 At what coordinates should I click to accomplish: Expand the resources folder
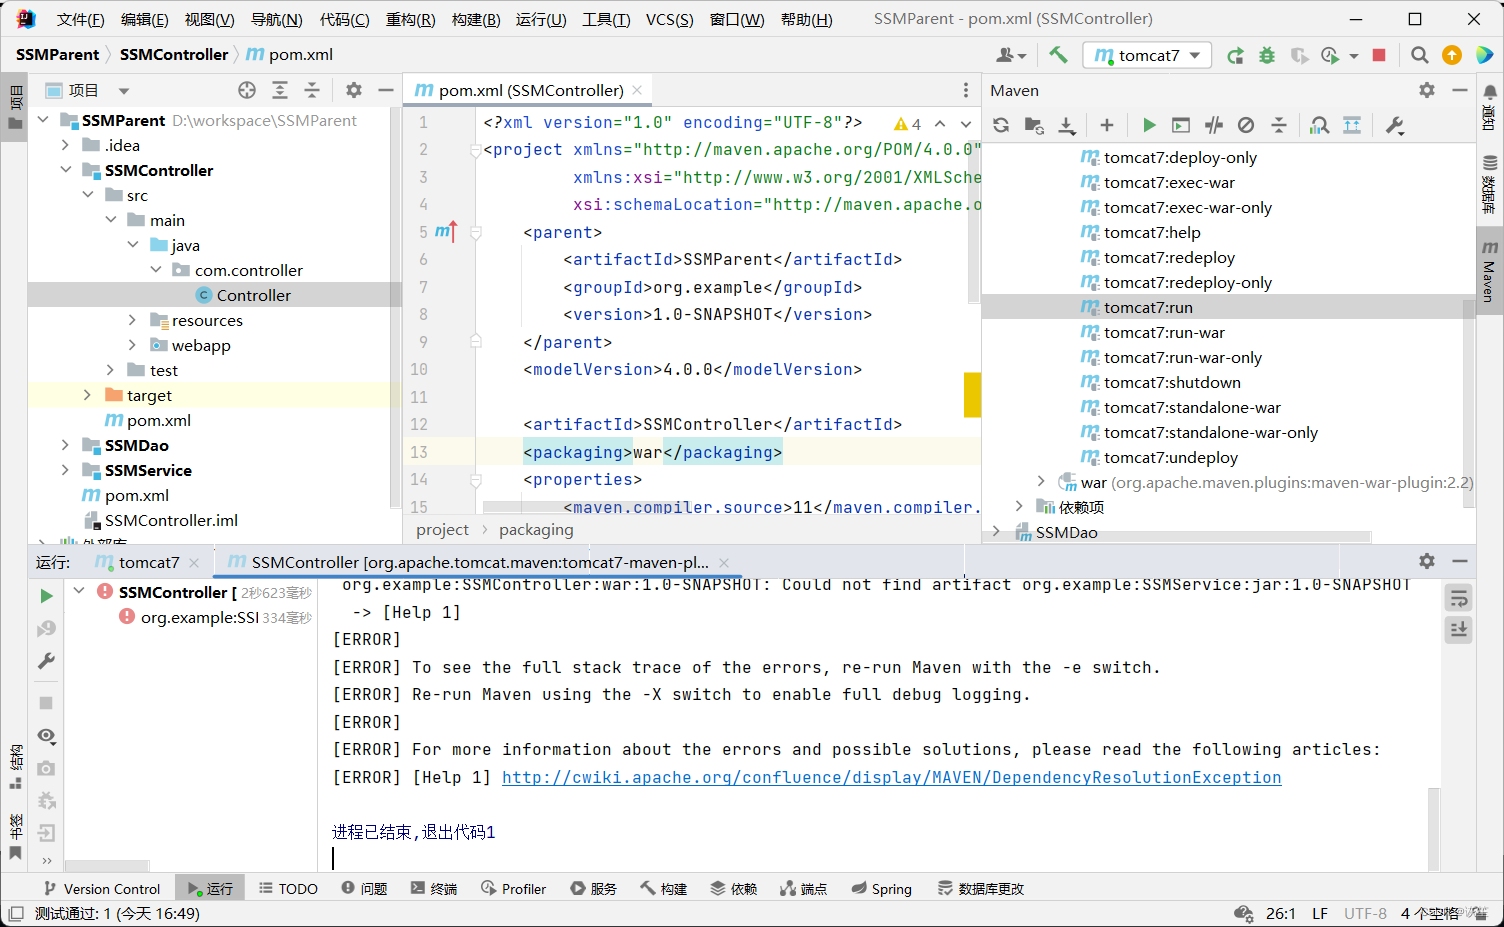(x=132, y=320)
